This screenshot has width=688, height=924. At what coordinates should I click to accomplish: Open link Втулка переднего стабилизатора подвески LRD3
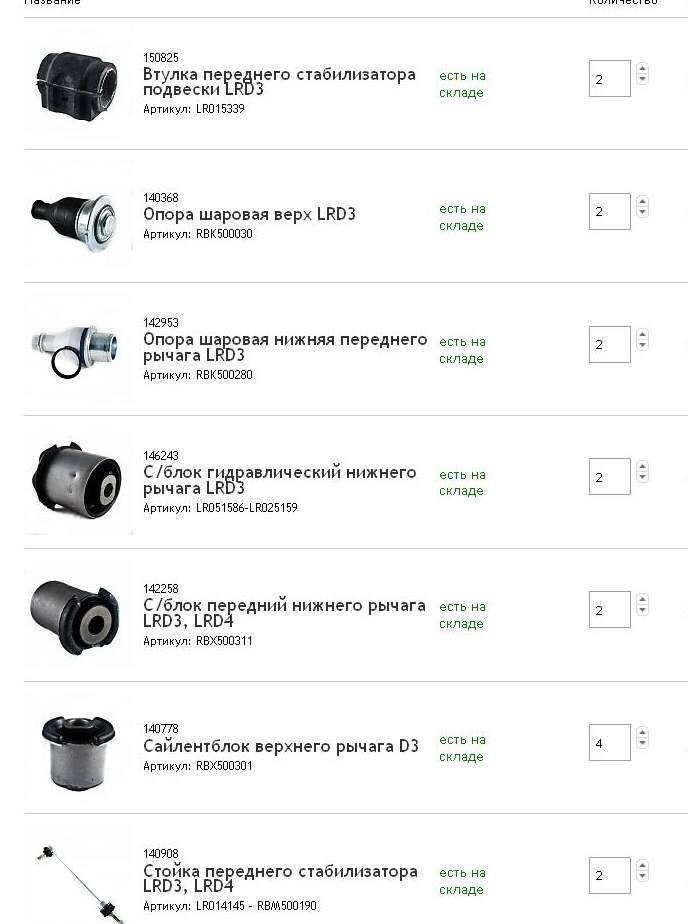[279, 82]
